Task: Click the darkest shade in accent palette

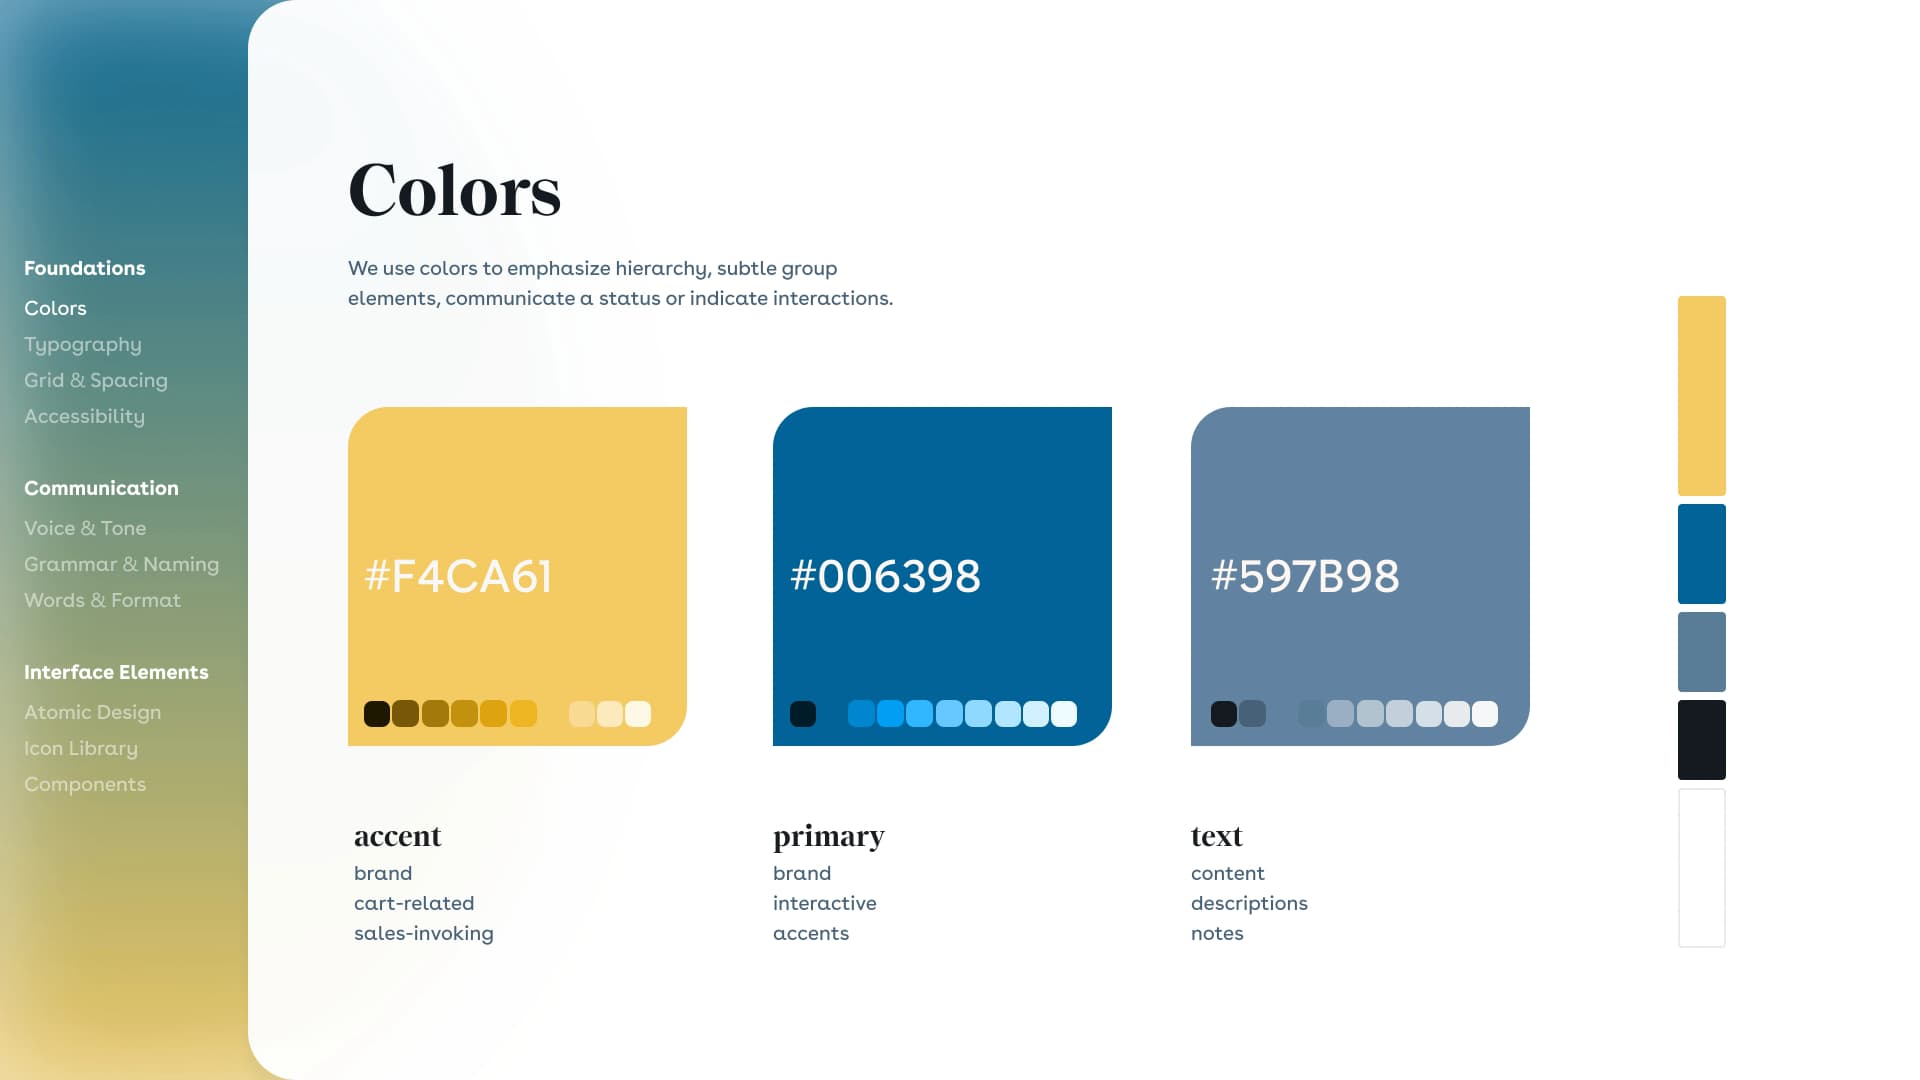Action: click(x=376, y=713)
